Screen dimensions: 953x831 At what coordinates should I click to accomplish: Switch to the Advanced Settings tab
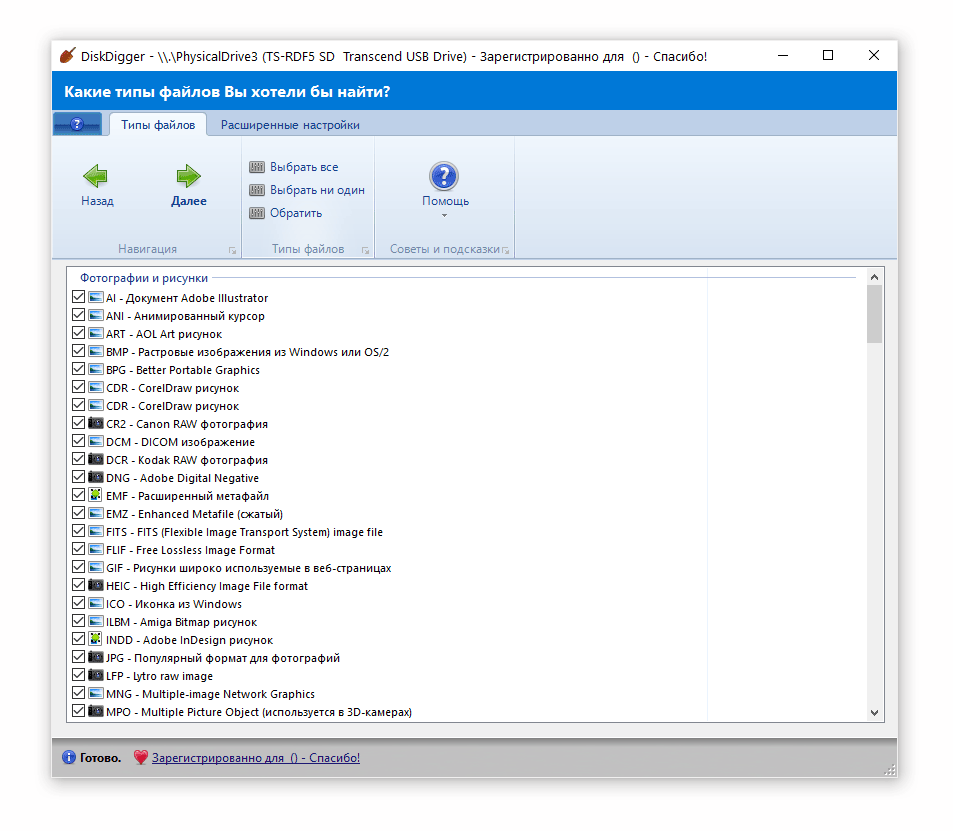tap(290, 125)
